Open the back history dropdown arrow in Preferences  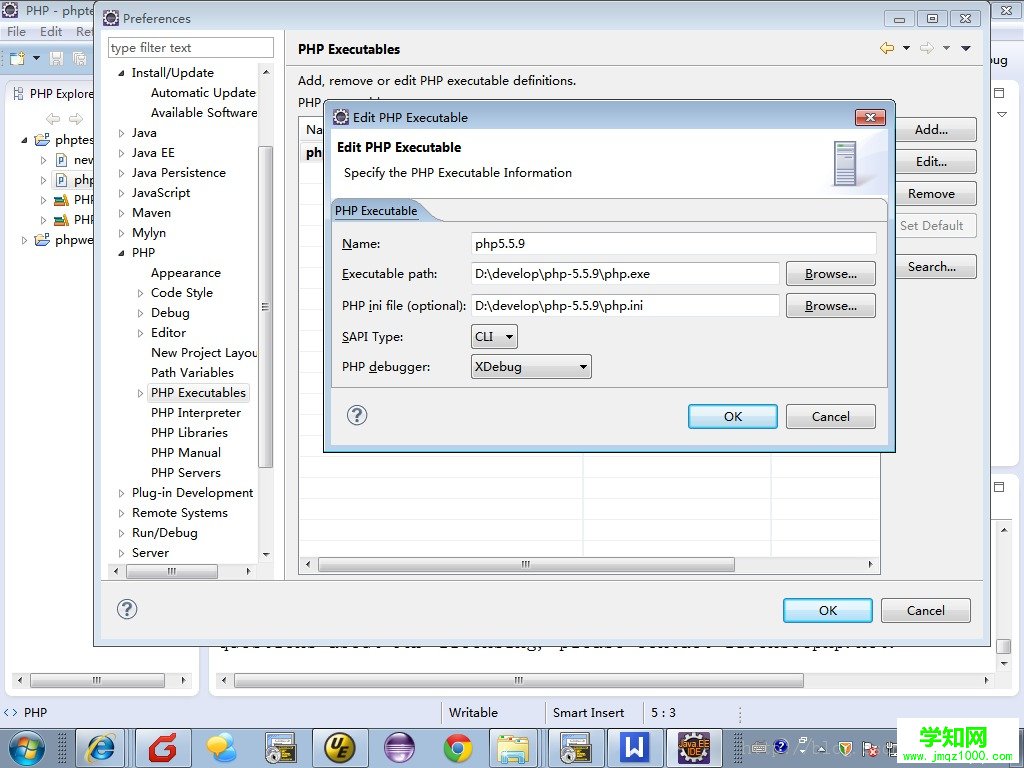[x=906, y=48]
